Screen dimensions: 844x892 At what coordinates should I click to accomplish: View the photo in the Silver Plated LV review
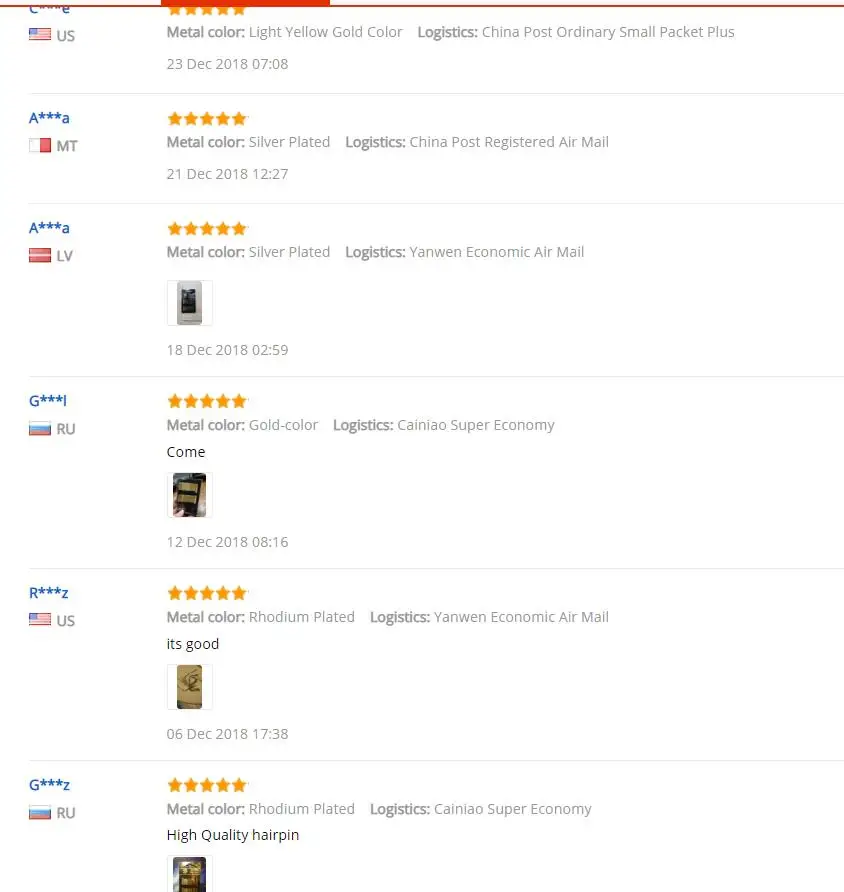point(189,303)
